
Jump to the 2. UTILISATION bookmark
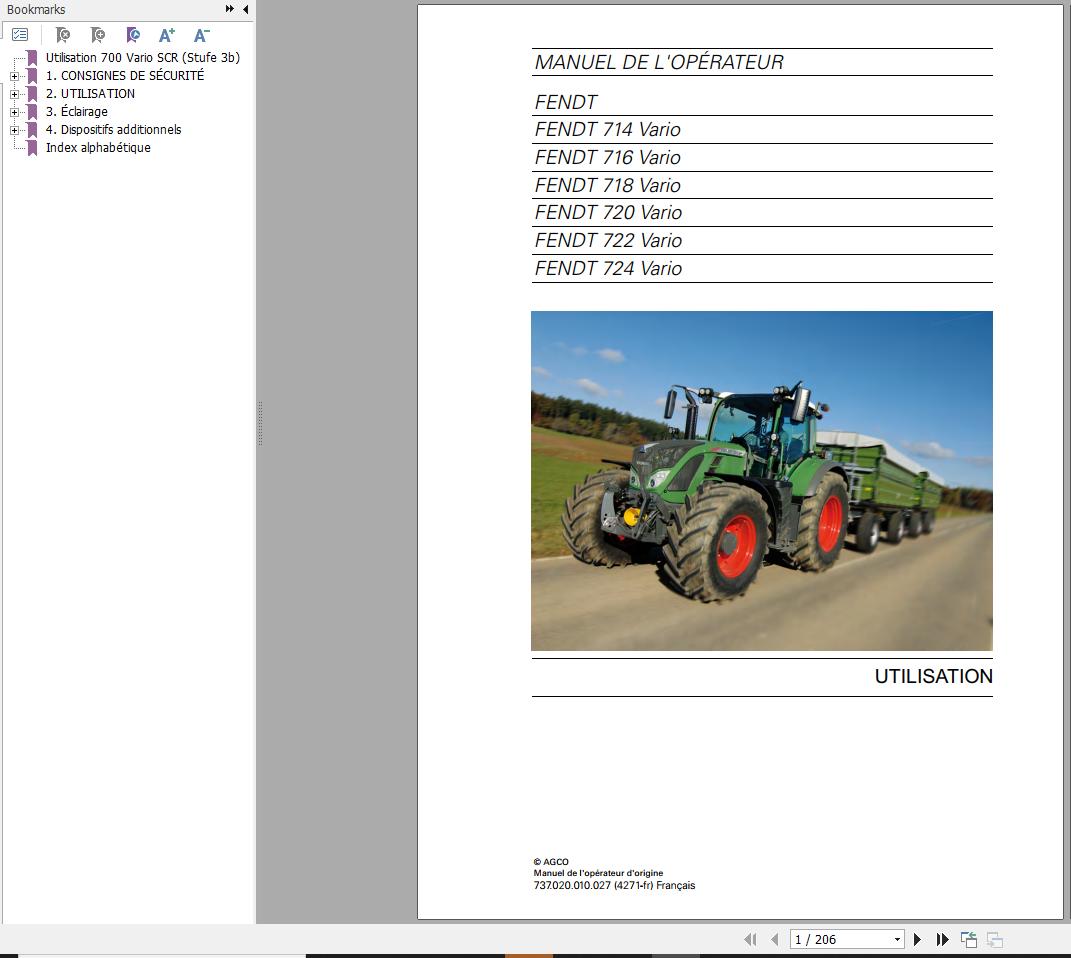[90, 94]
